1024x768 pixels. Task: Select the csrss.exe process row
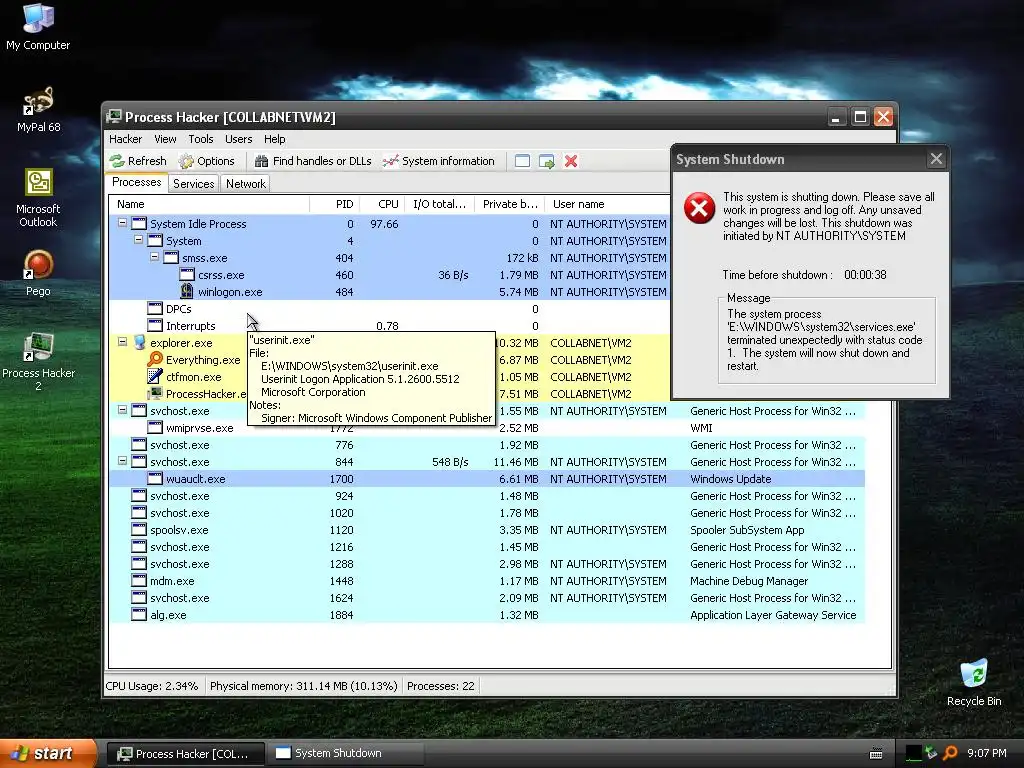[389, 275]
